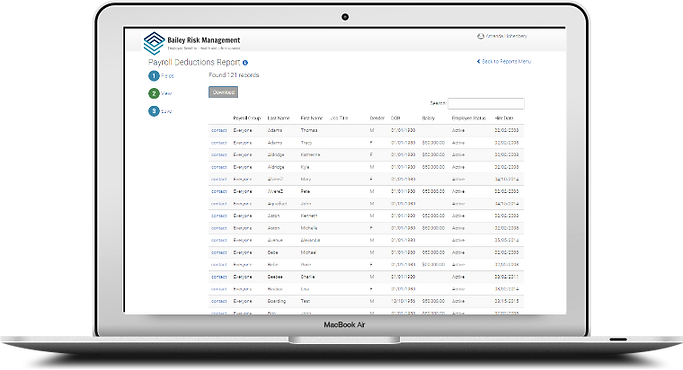Click the Download button
This screenshot has height=370, width=683.
point(223,92)
